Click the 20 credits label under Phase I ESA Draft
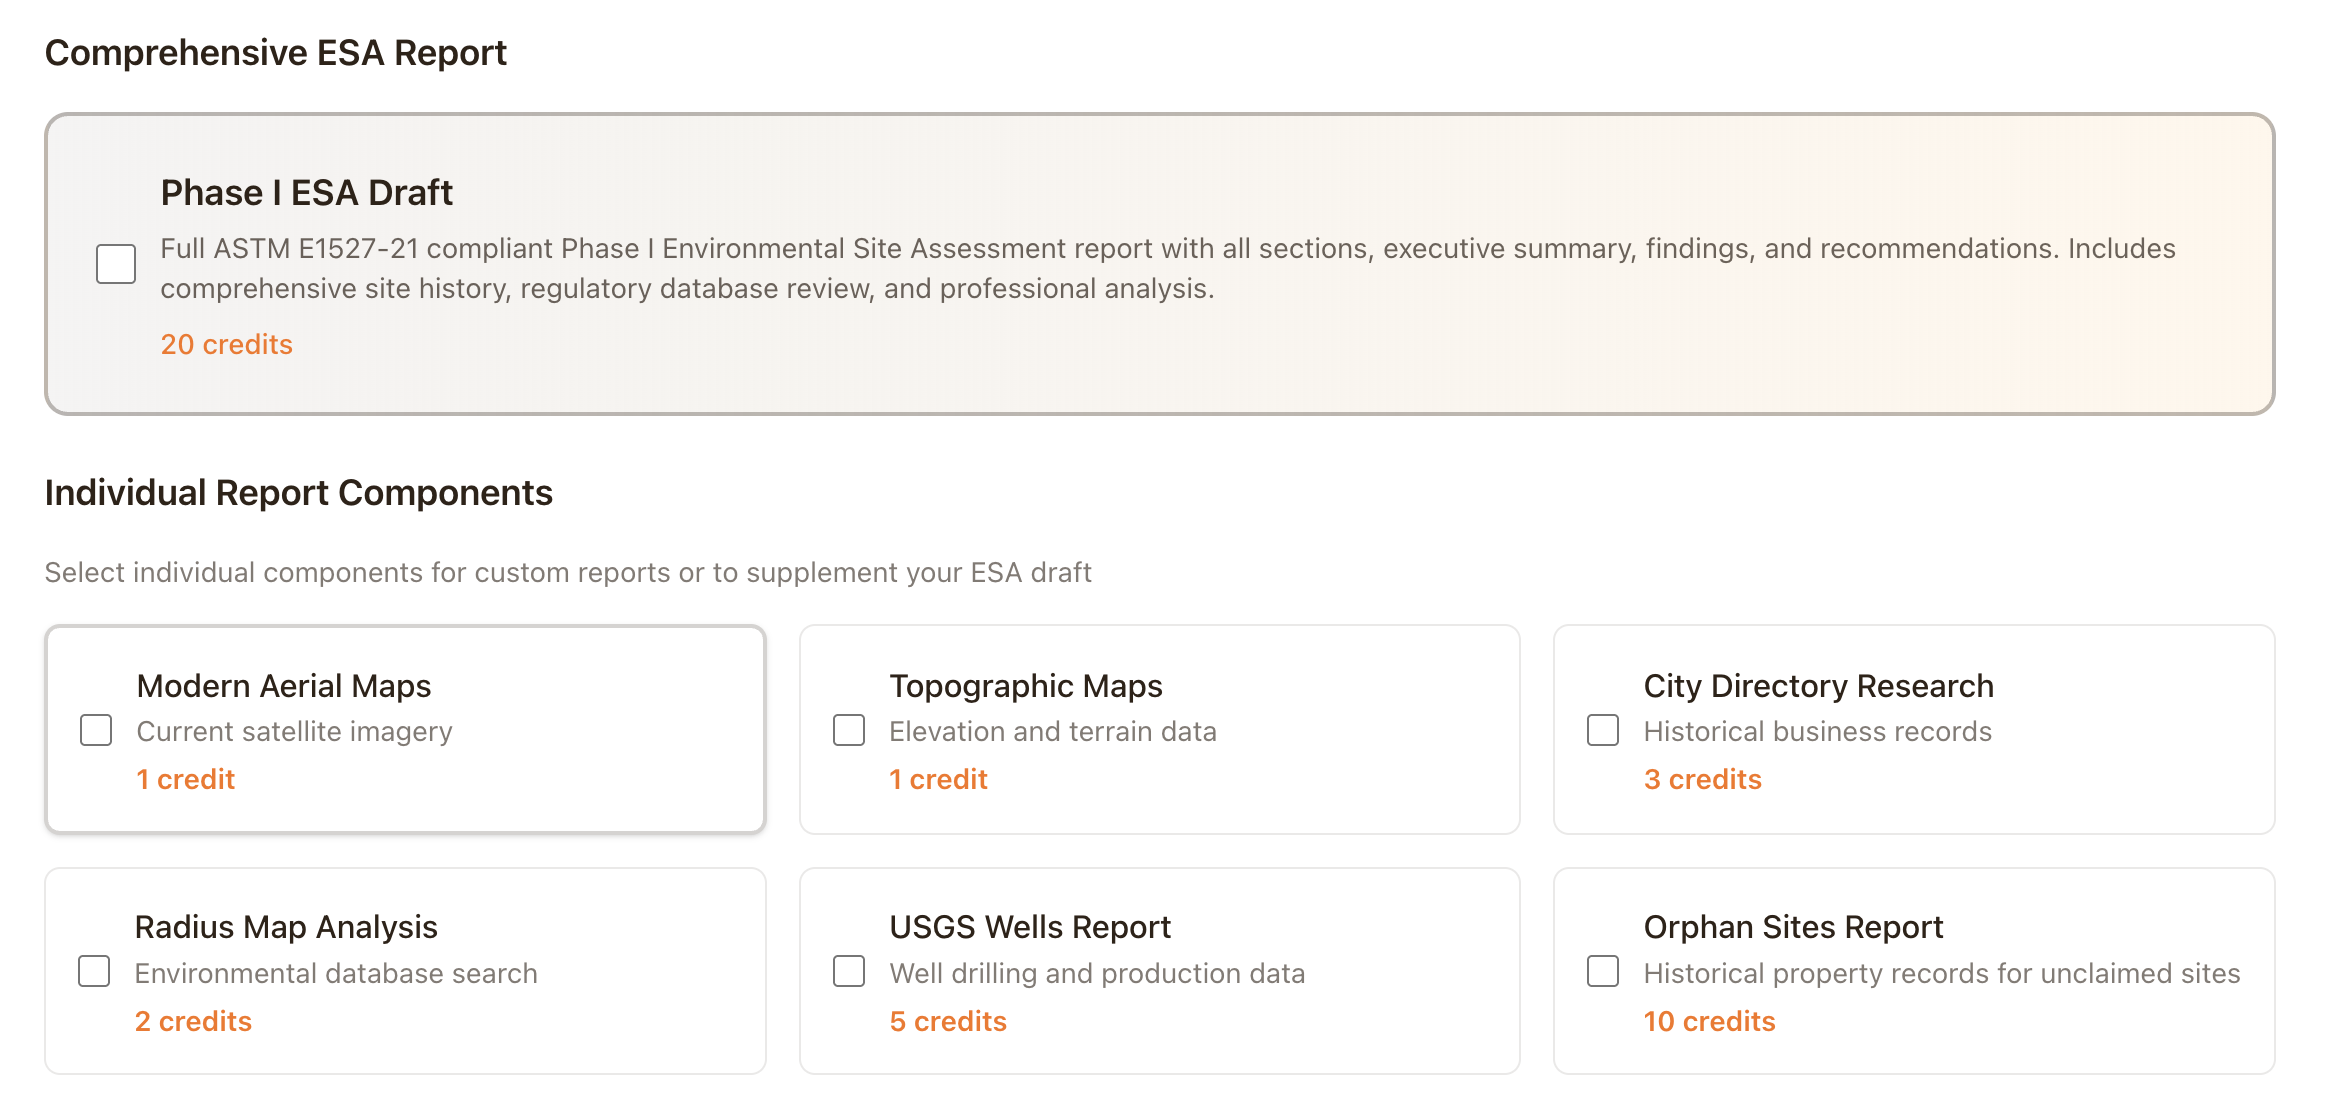Screen dimensions: 2326x1118 [227, 344]
